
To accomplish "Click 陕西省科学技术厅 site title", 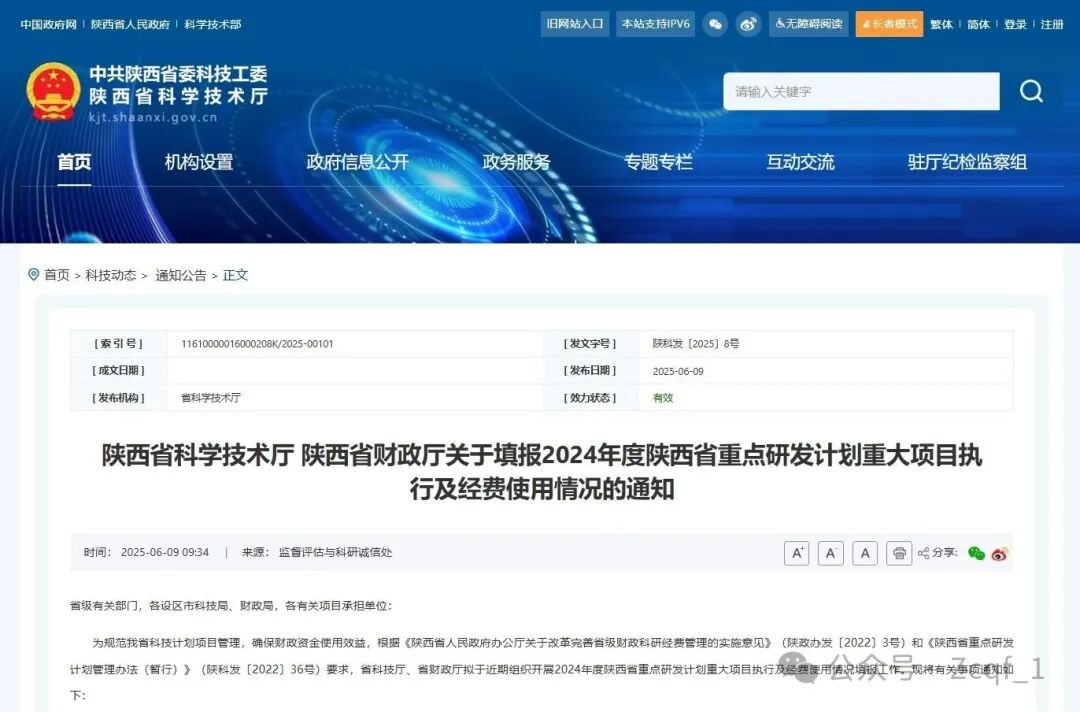I will coord(178,96).
